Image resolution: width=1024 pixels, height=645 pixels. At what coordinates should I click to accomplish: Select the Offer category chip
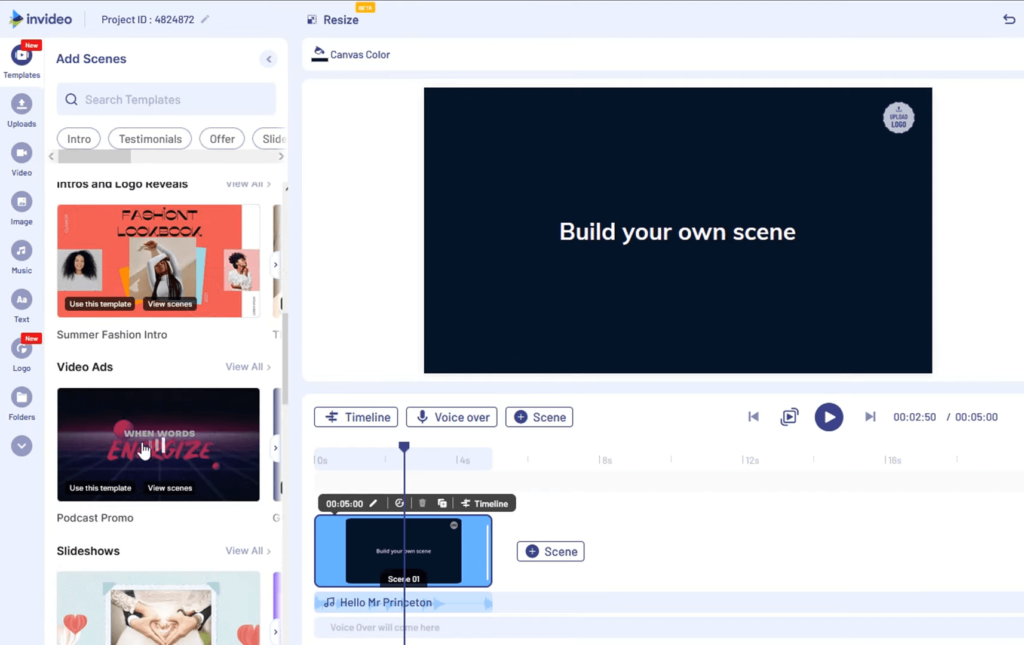click(222, 139)
